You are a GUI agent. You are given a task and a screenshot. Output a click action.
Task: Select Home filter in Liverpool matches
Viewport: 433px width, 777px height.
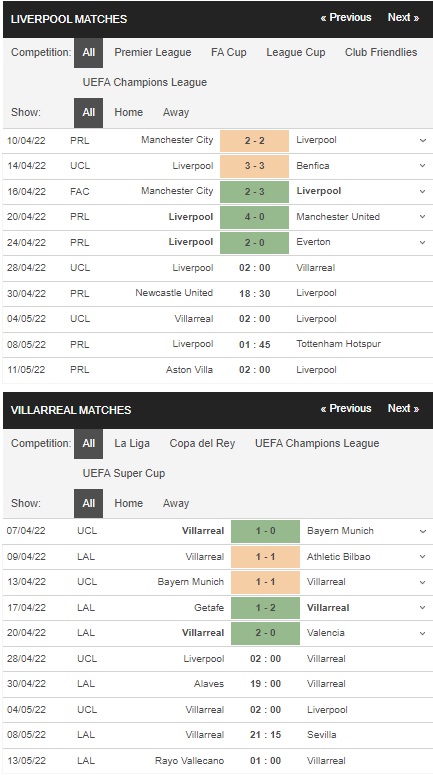point(128,112)
